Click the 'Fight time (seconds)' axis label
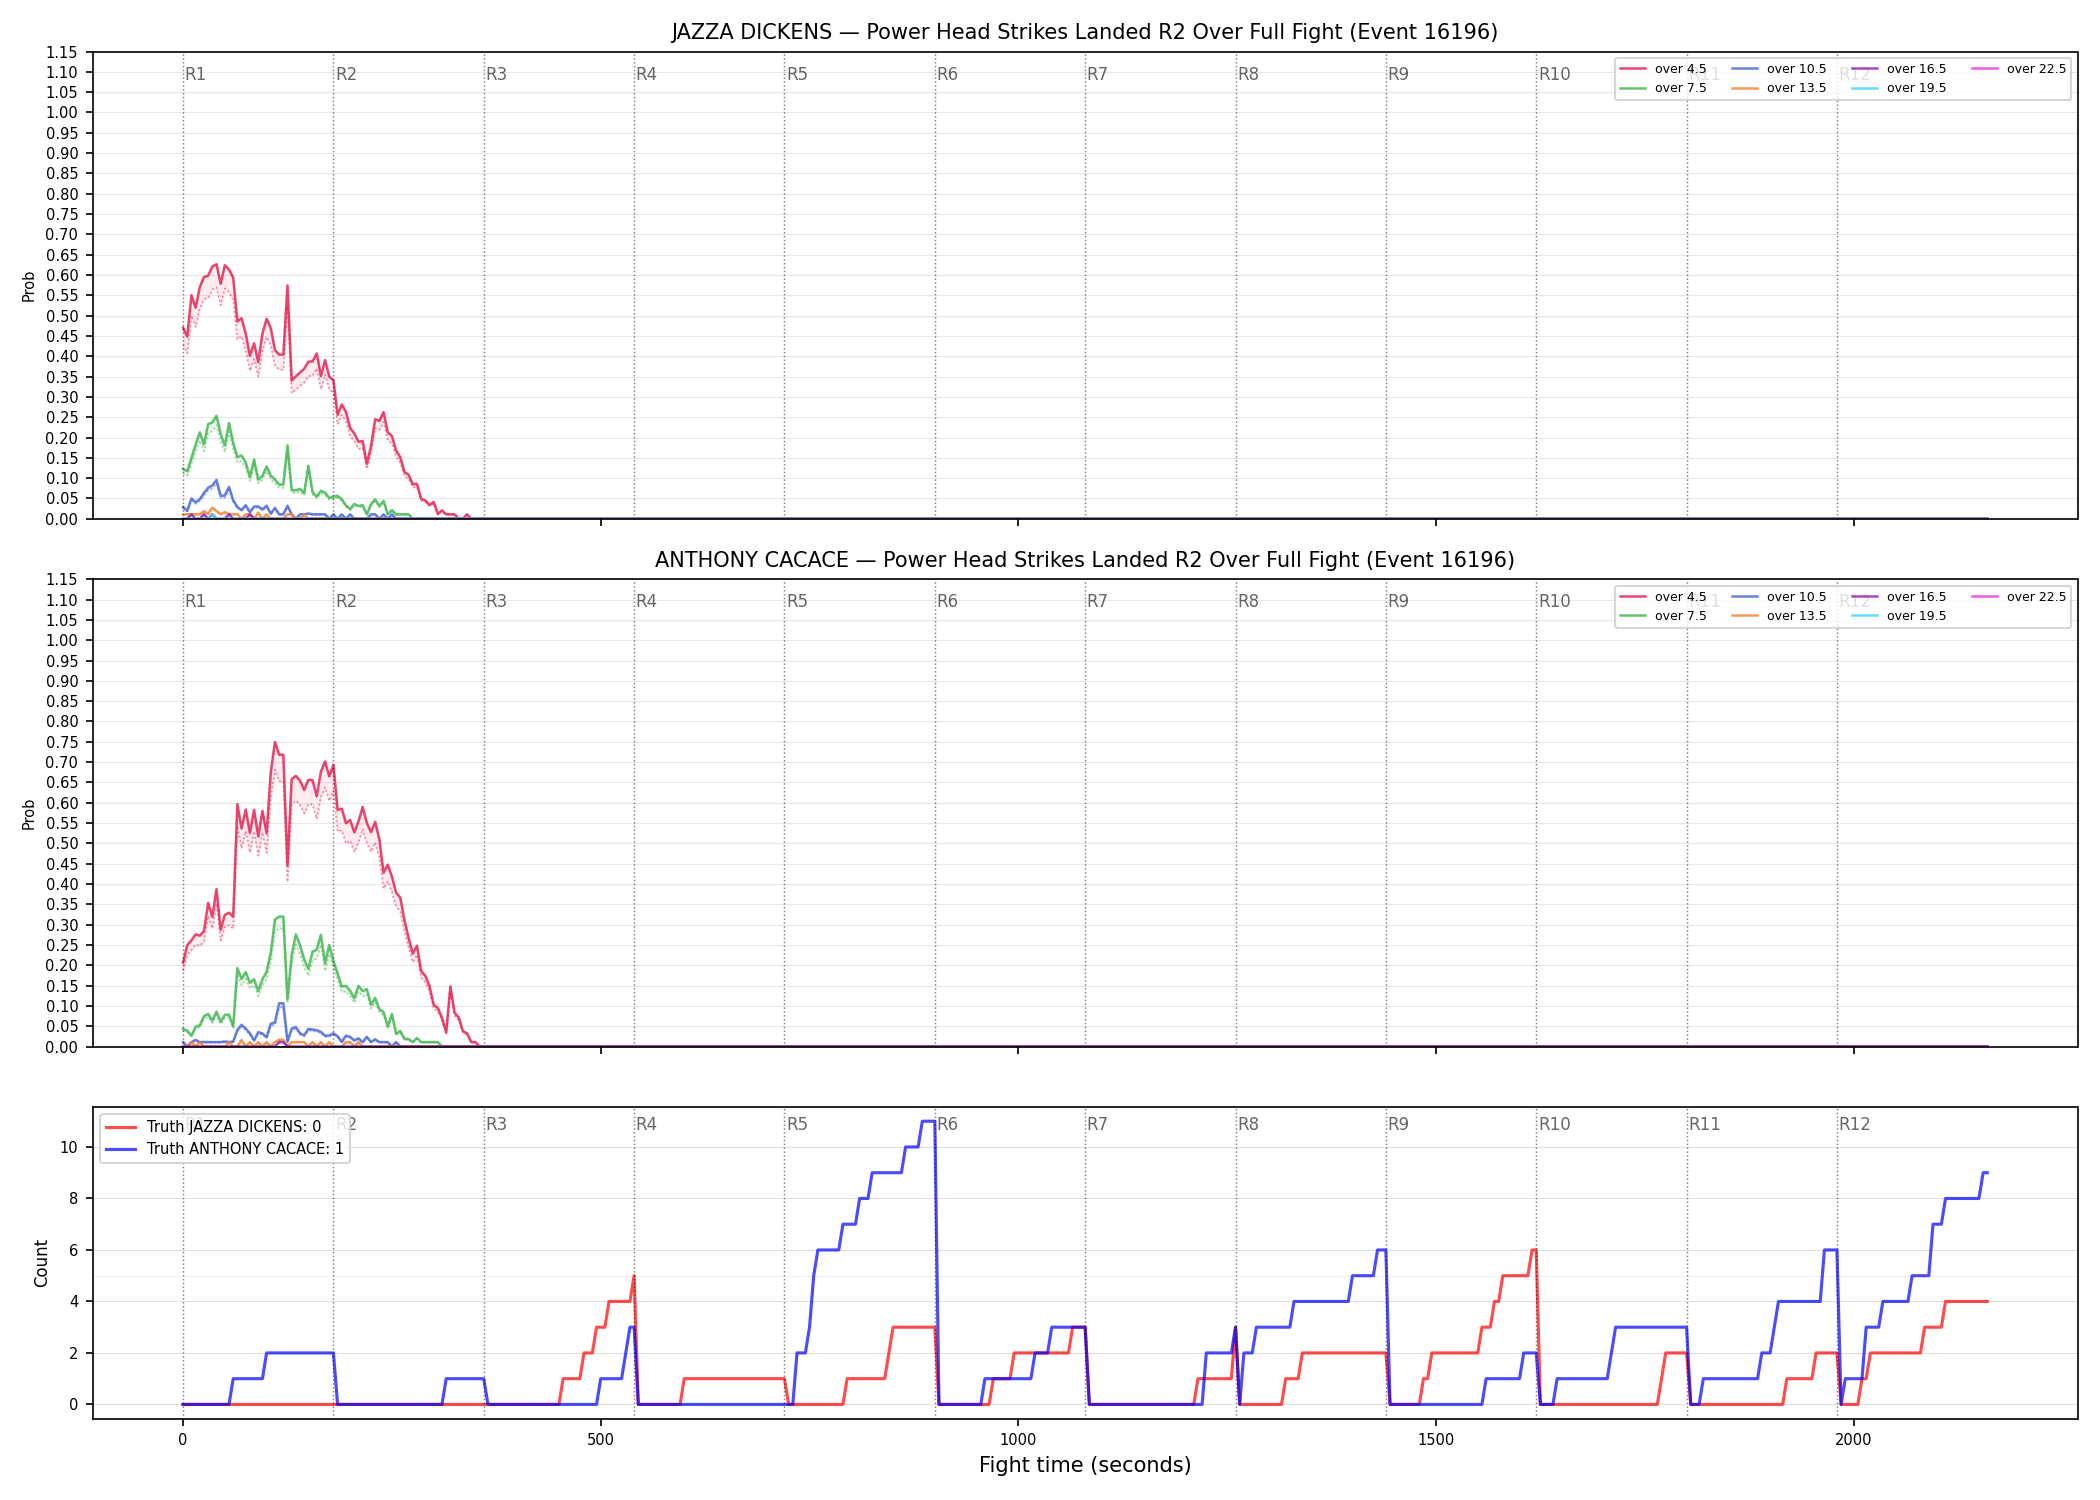The image size is (2100, 1500). click(1084, 1466)
